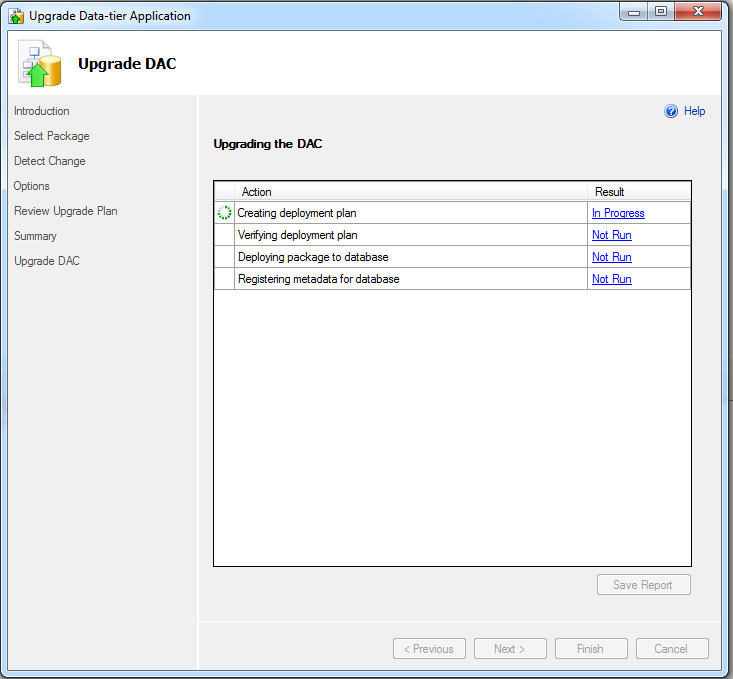Open the Help link
733x679 pixels.
[694, 111]
